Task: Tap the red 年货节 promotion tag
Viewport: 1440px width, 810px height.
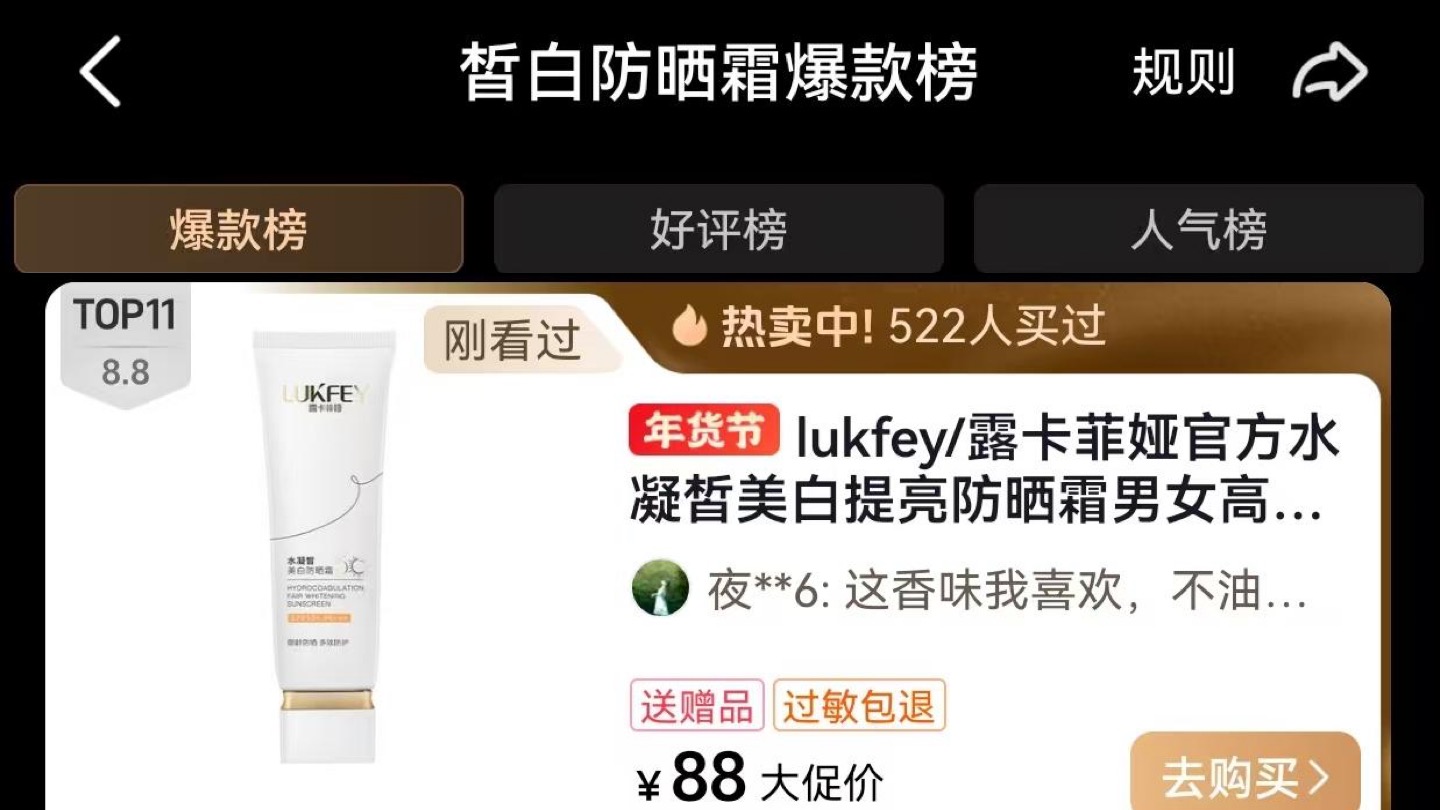Action: pyautogui.click(x=704, y=431)
